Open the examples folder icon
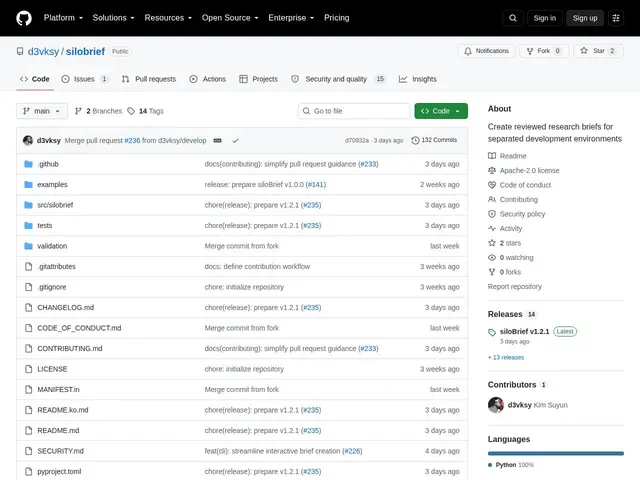The image size is (640, 480). (x=28, y=184)
